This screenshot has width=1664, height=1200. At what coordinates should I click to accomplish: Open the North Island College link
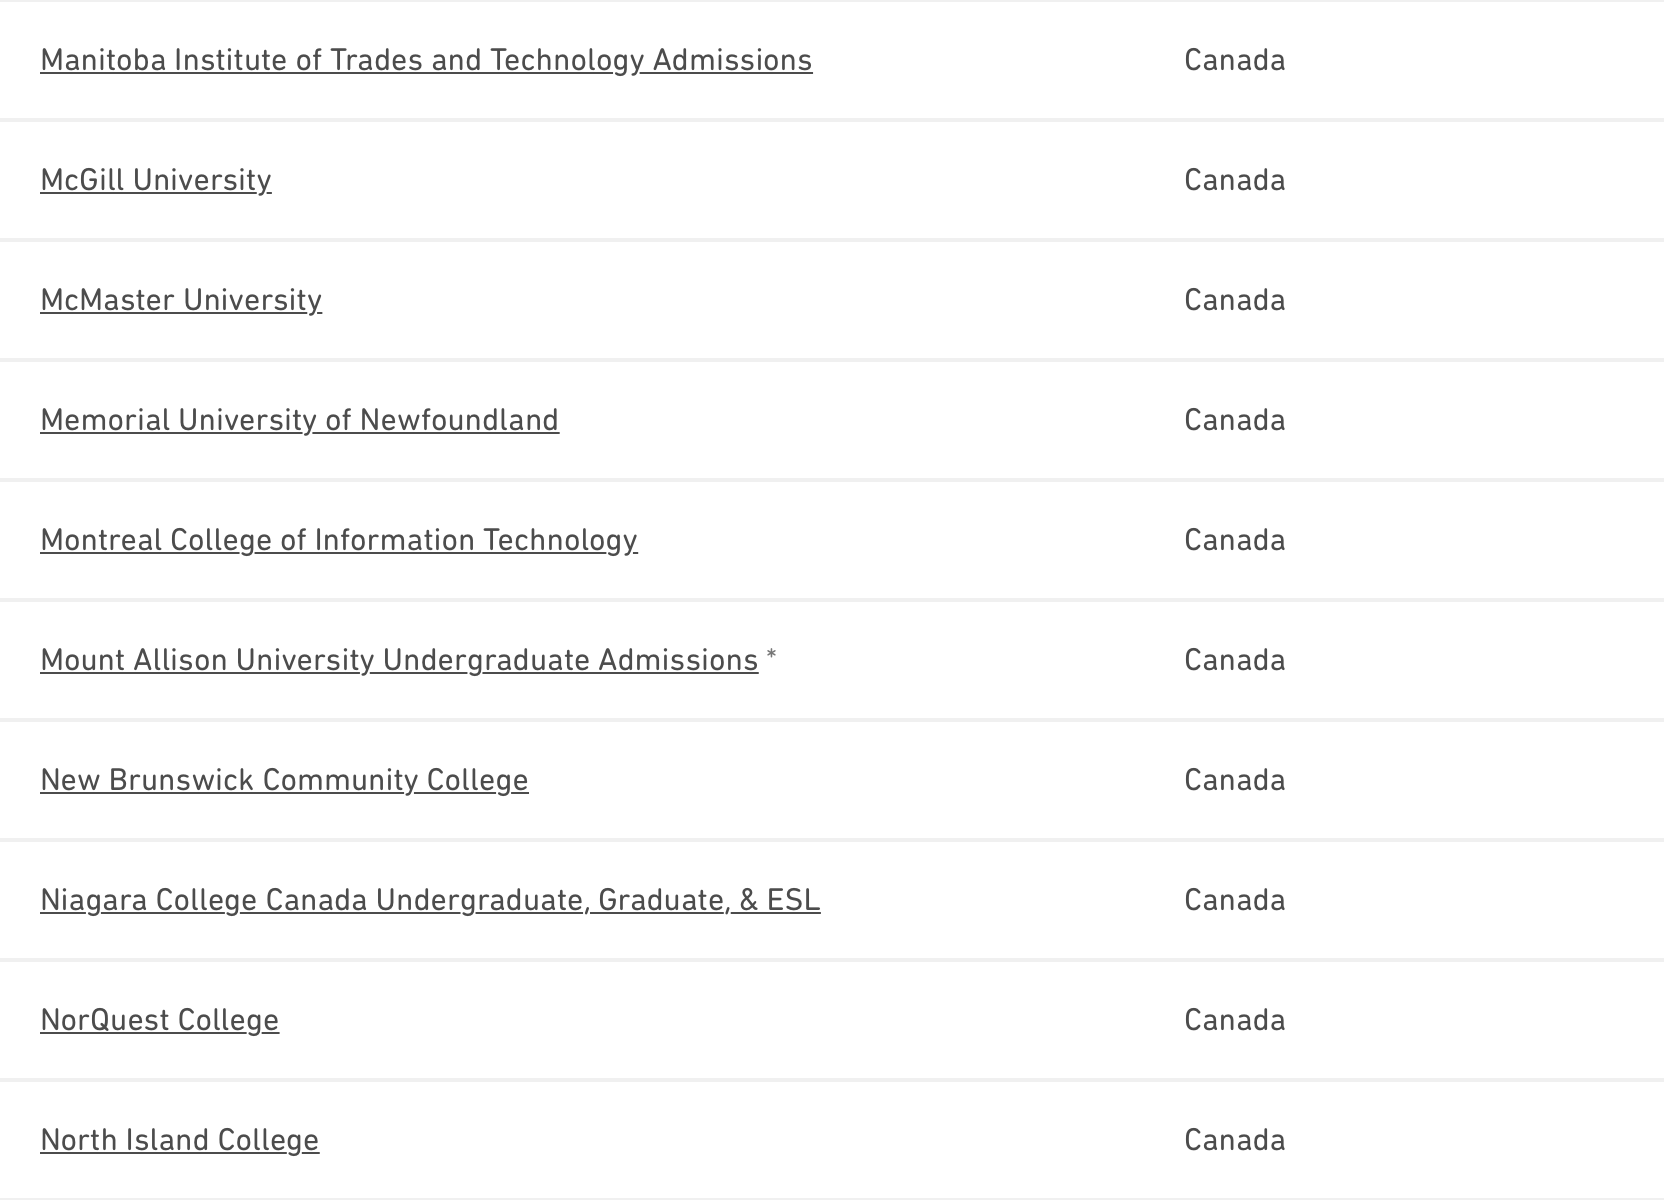(180, 1140)
